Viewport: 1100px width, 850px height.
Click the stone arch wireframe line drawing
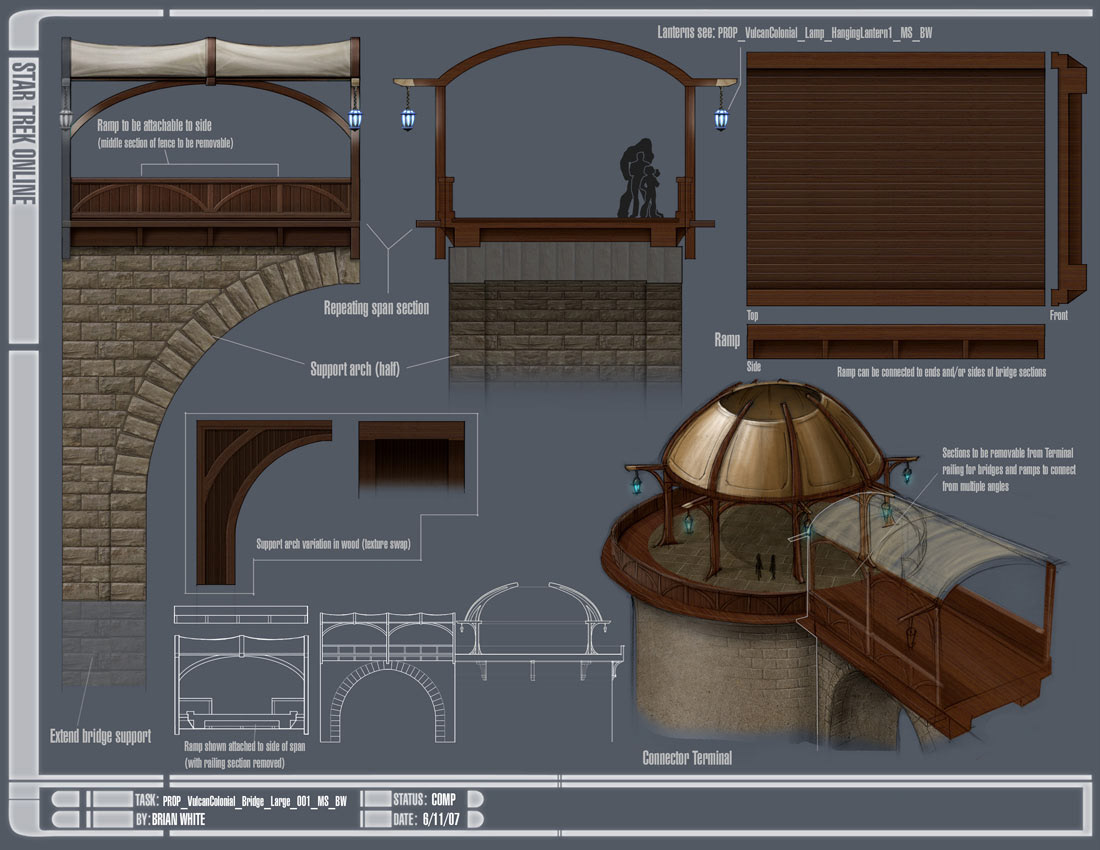[x=386, y=694]
